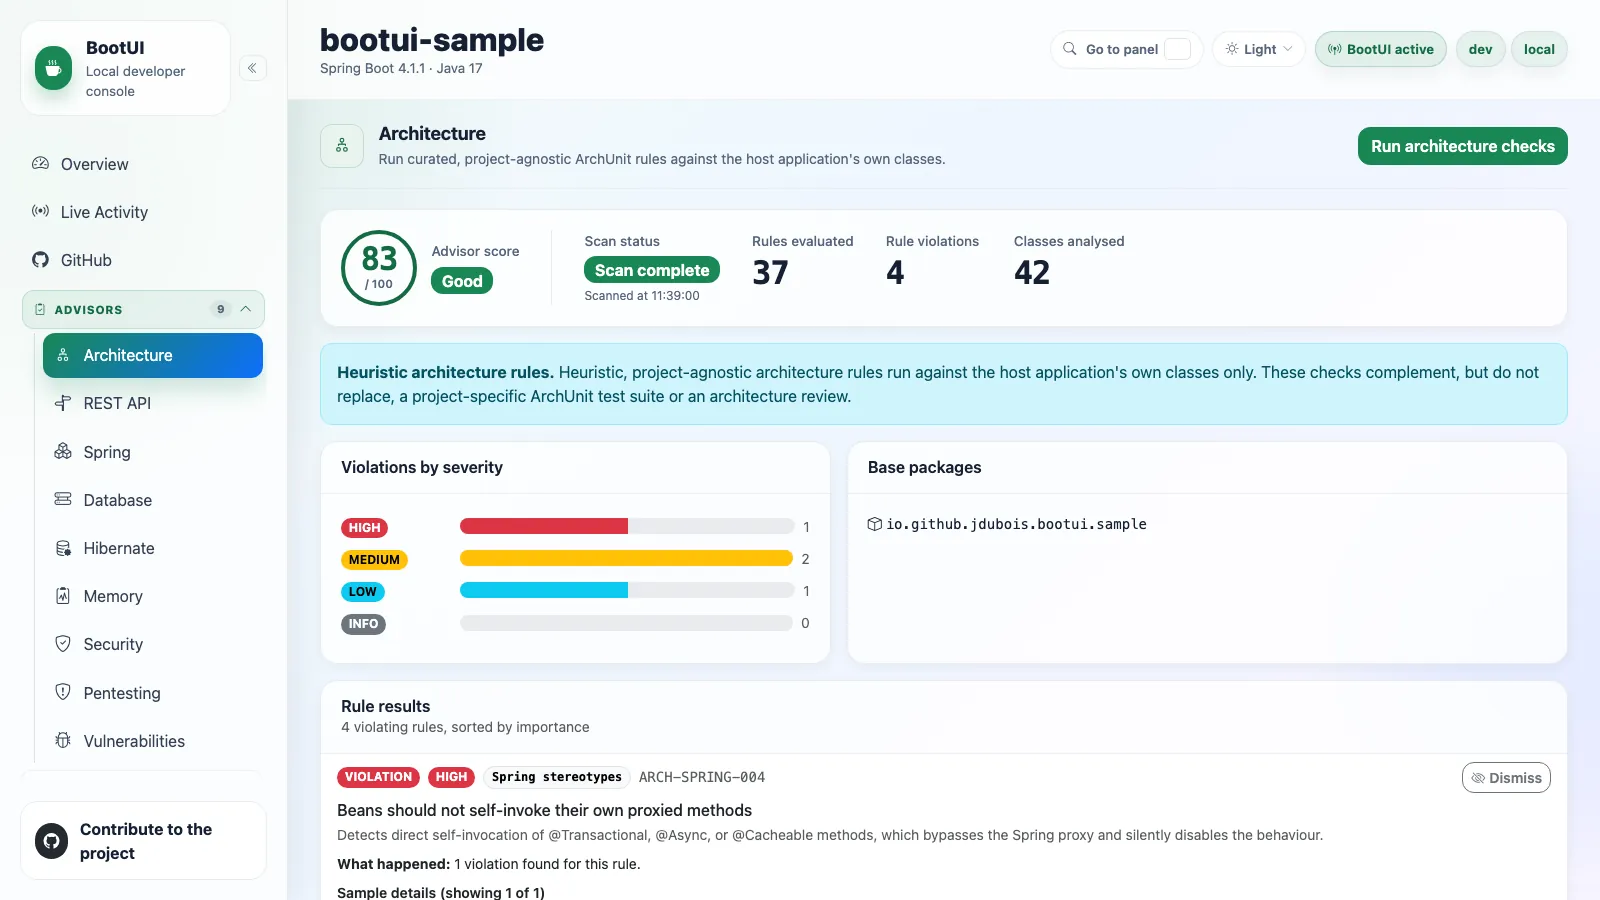Click the Hibernate database-gear icon

click(x=63, y=548)
